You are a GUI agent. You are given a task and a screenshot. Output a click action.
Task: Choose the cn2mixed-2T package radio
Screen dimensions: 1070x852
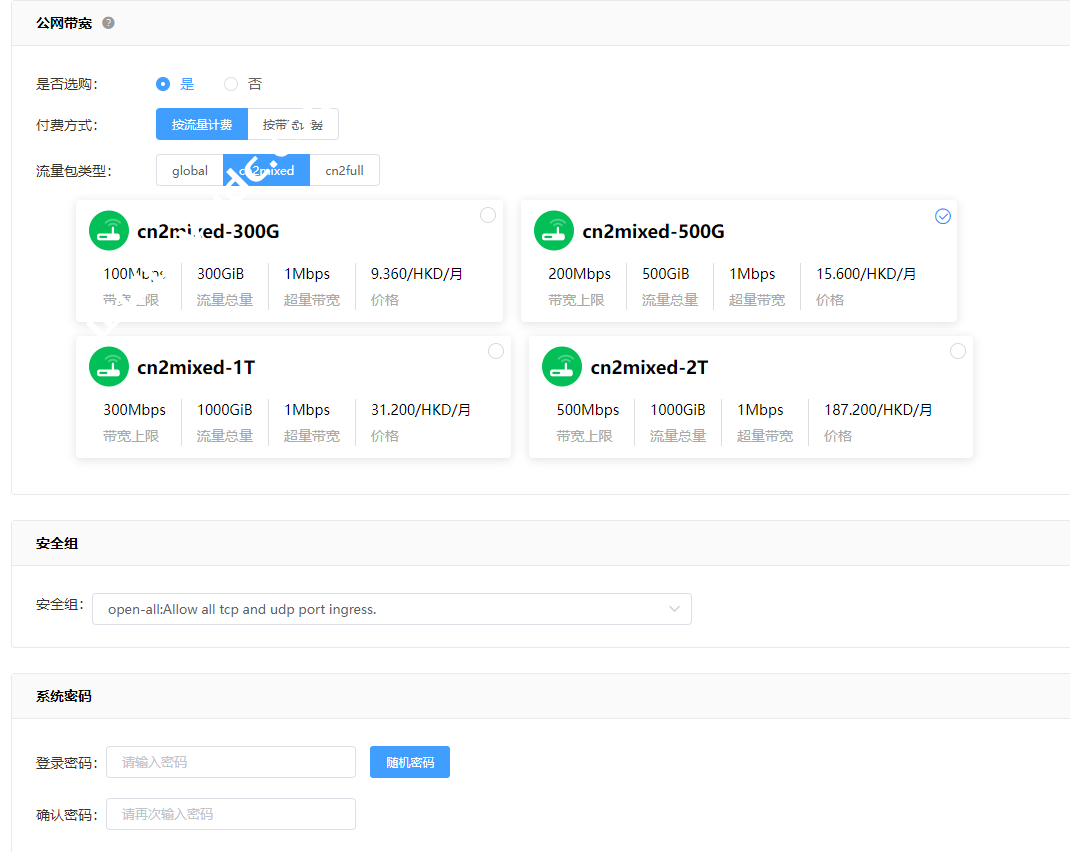click(x=958, y=351)
